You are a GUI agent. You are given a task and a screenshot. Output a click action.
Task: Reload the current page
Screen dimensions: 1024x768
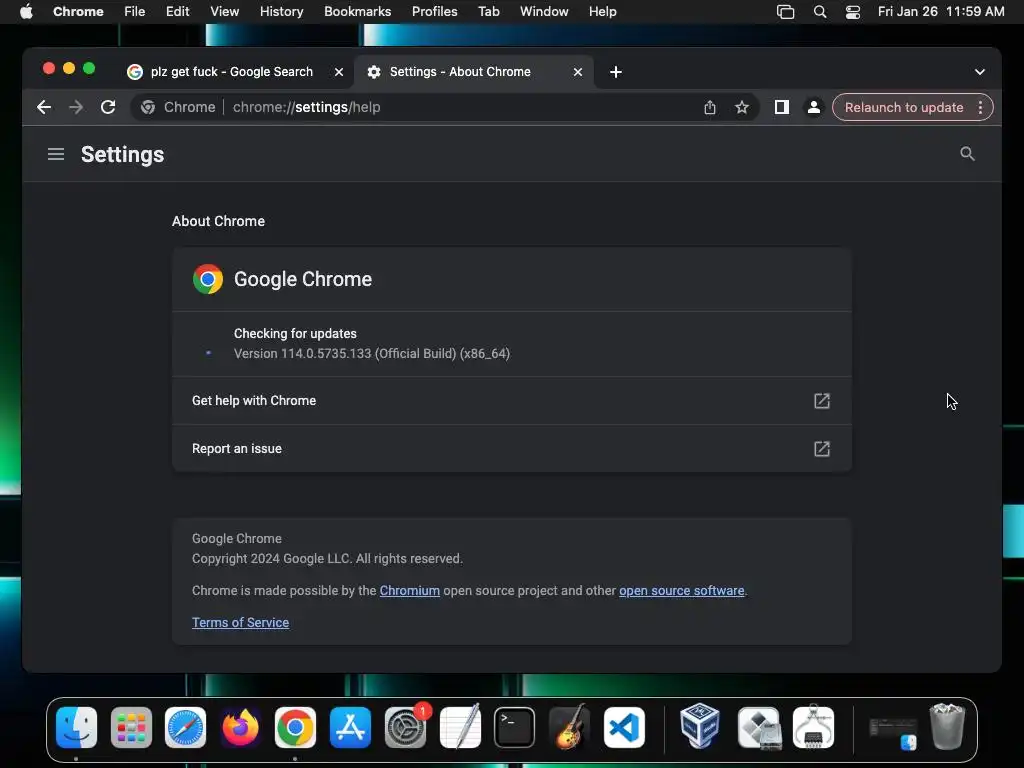[x=108, y=107]
